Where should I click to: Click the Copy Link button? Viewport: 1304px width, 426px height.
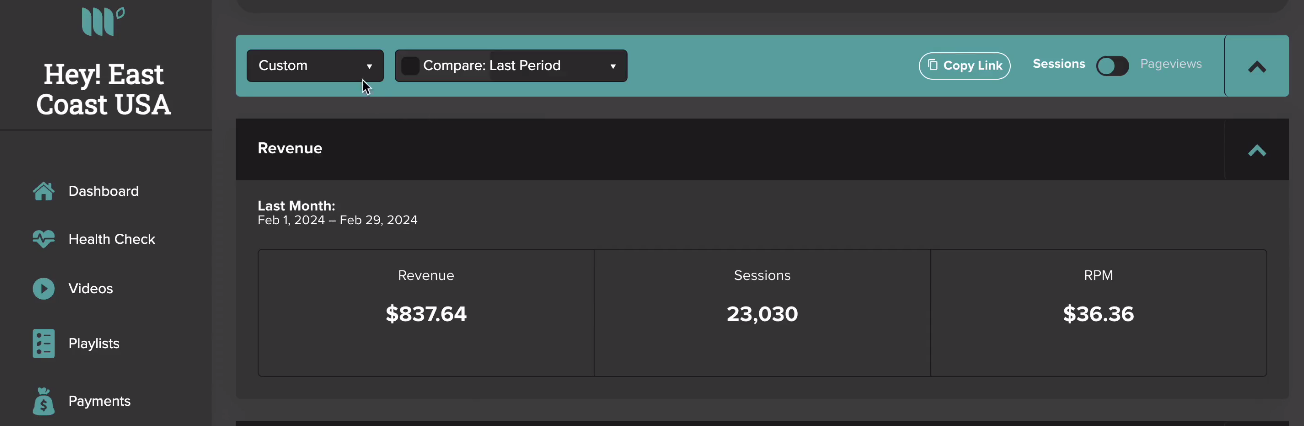coord(965,65)
